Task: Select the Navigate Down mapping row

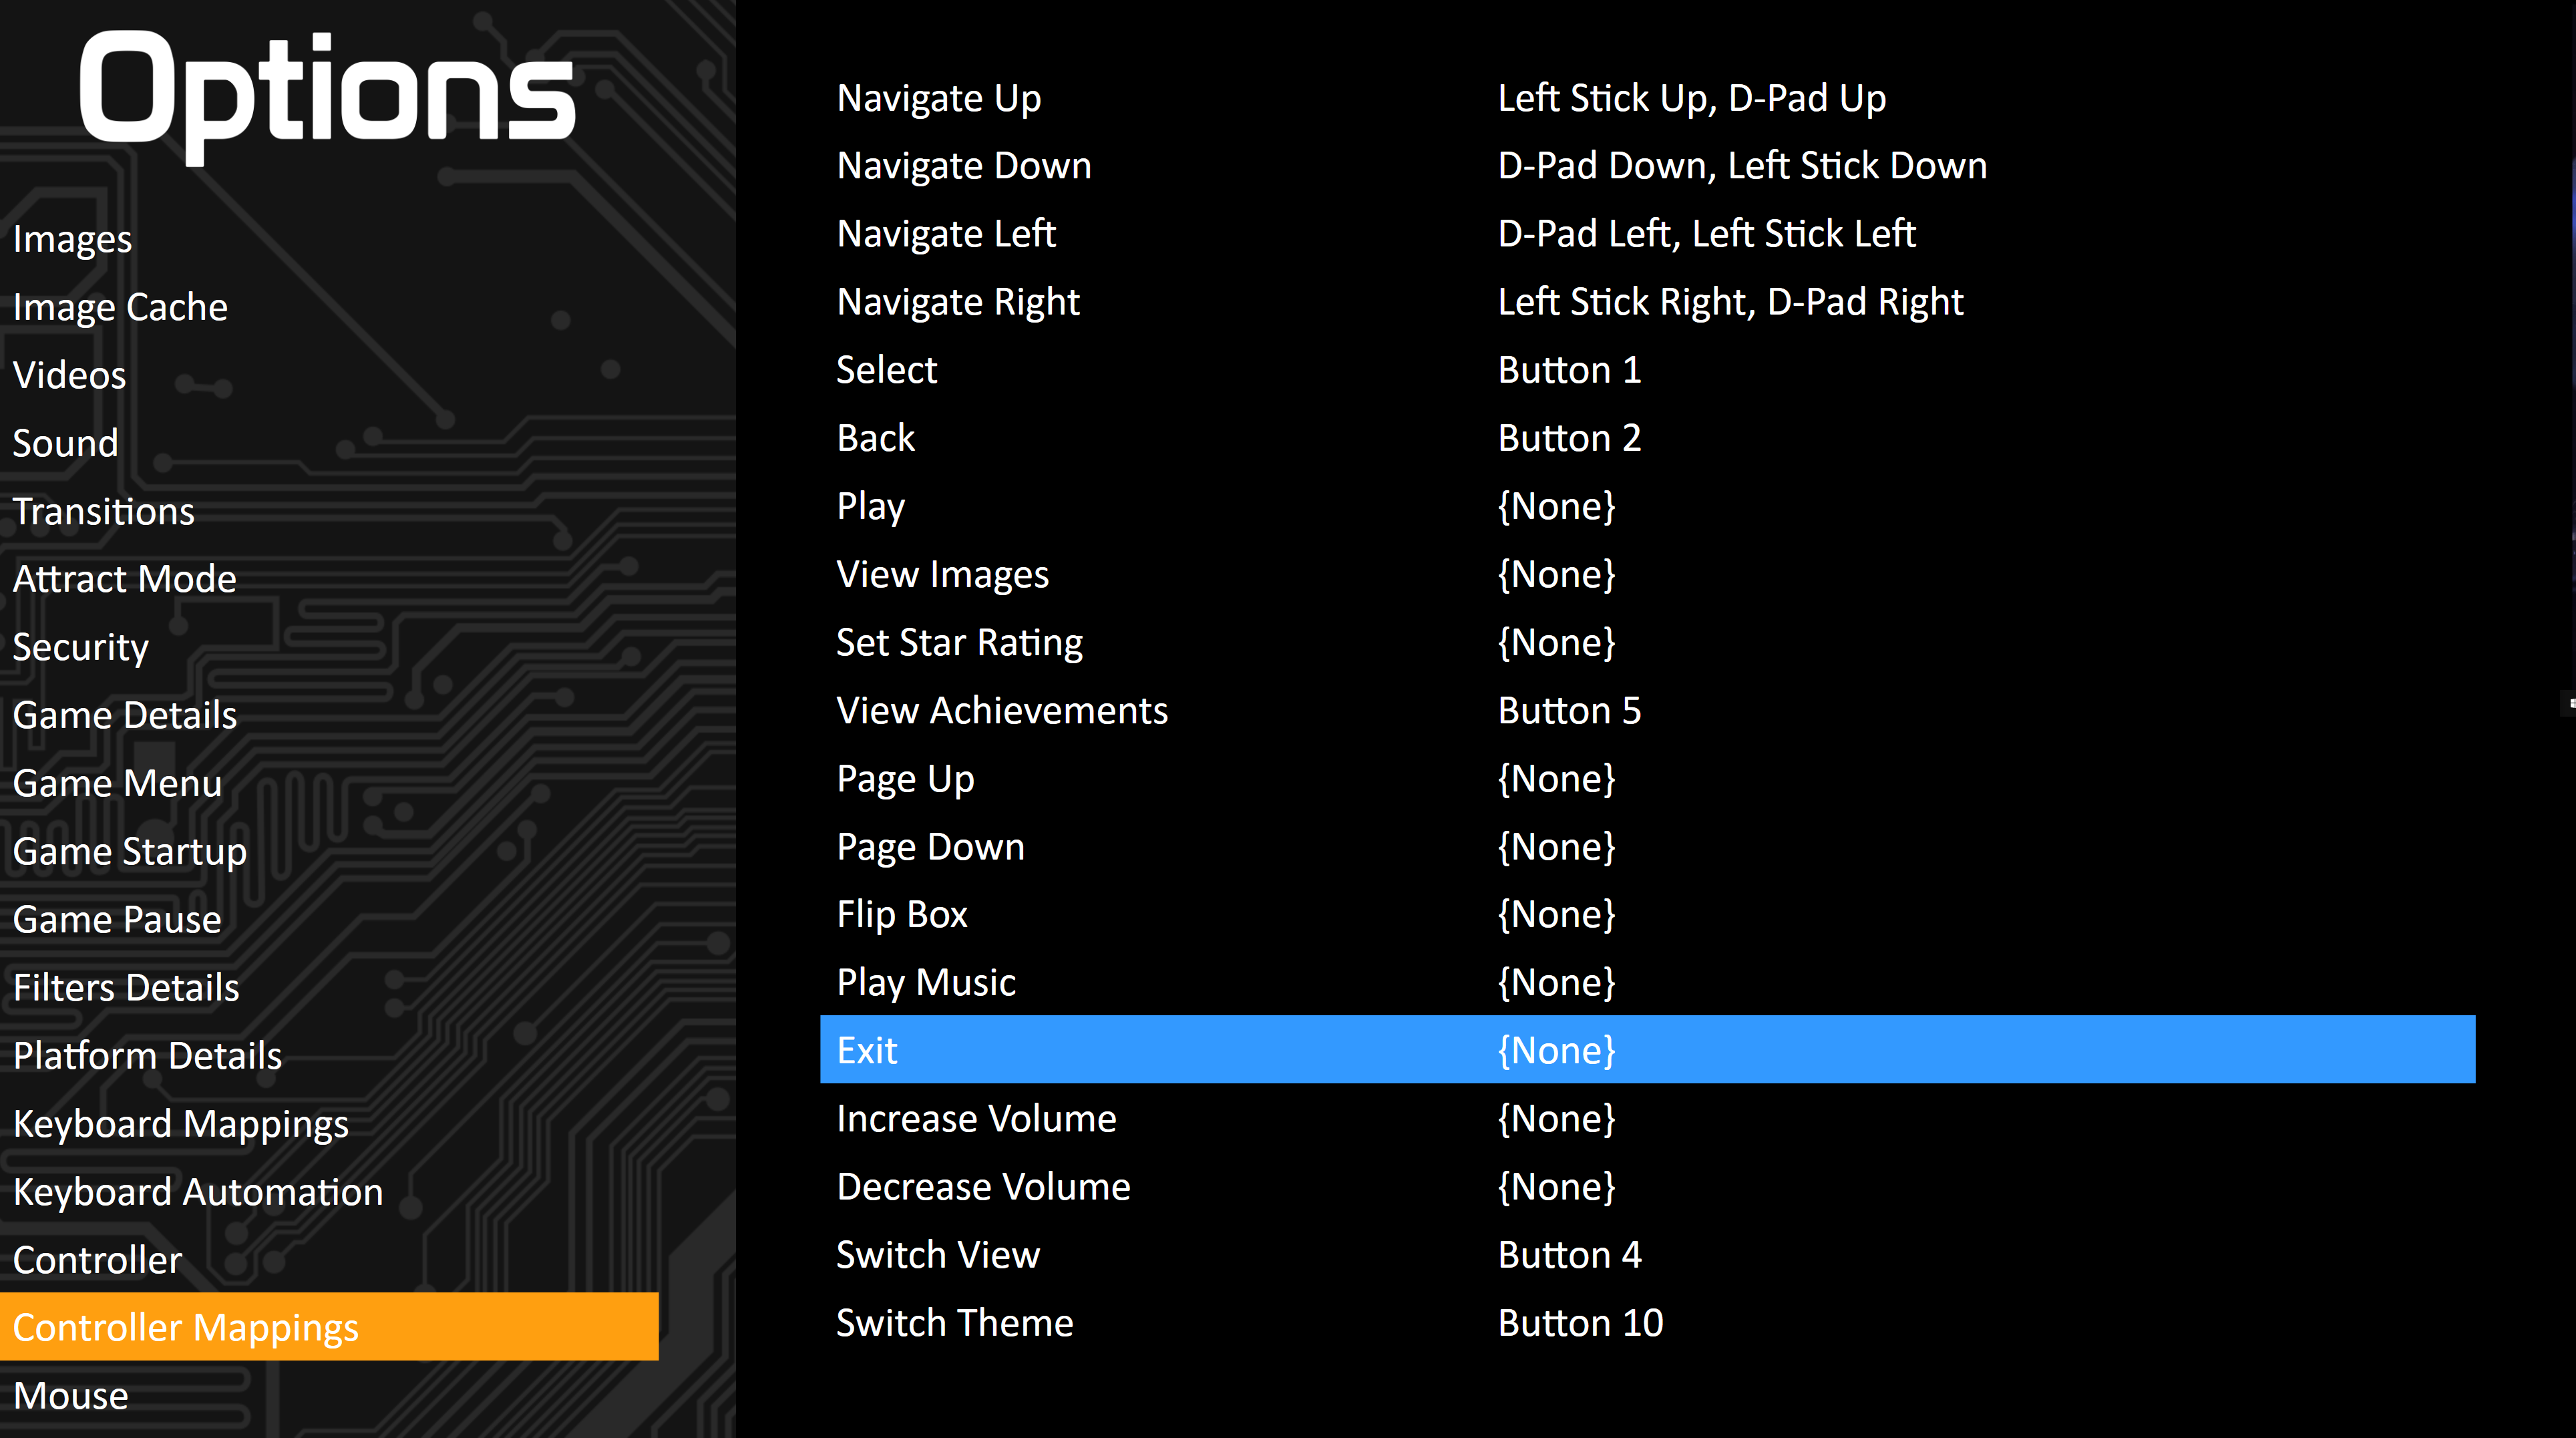Action: click(x=1648, y=166)
